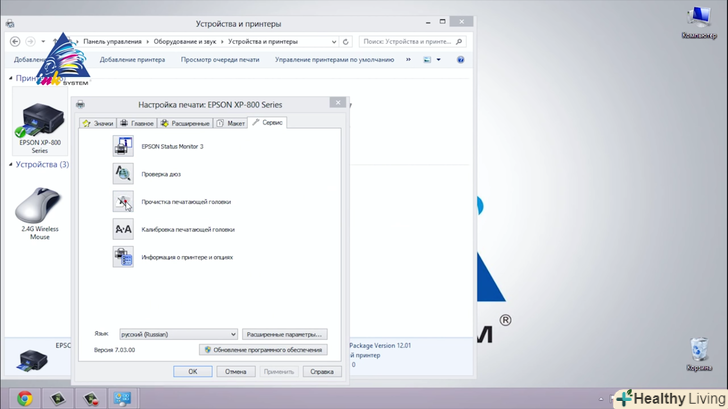The image size is (728, 409).
Task: Click the EPSON printer thumbnail in details pane
Action: pyautogui.click(x=32, y=361)
